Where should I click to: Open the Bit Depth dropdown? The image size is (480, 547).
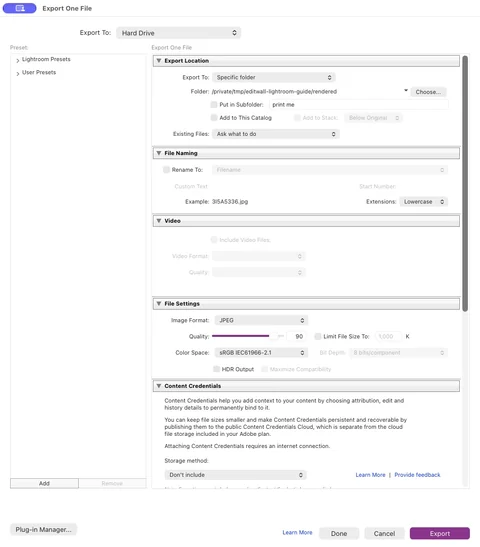tap(398, 353)
